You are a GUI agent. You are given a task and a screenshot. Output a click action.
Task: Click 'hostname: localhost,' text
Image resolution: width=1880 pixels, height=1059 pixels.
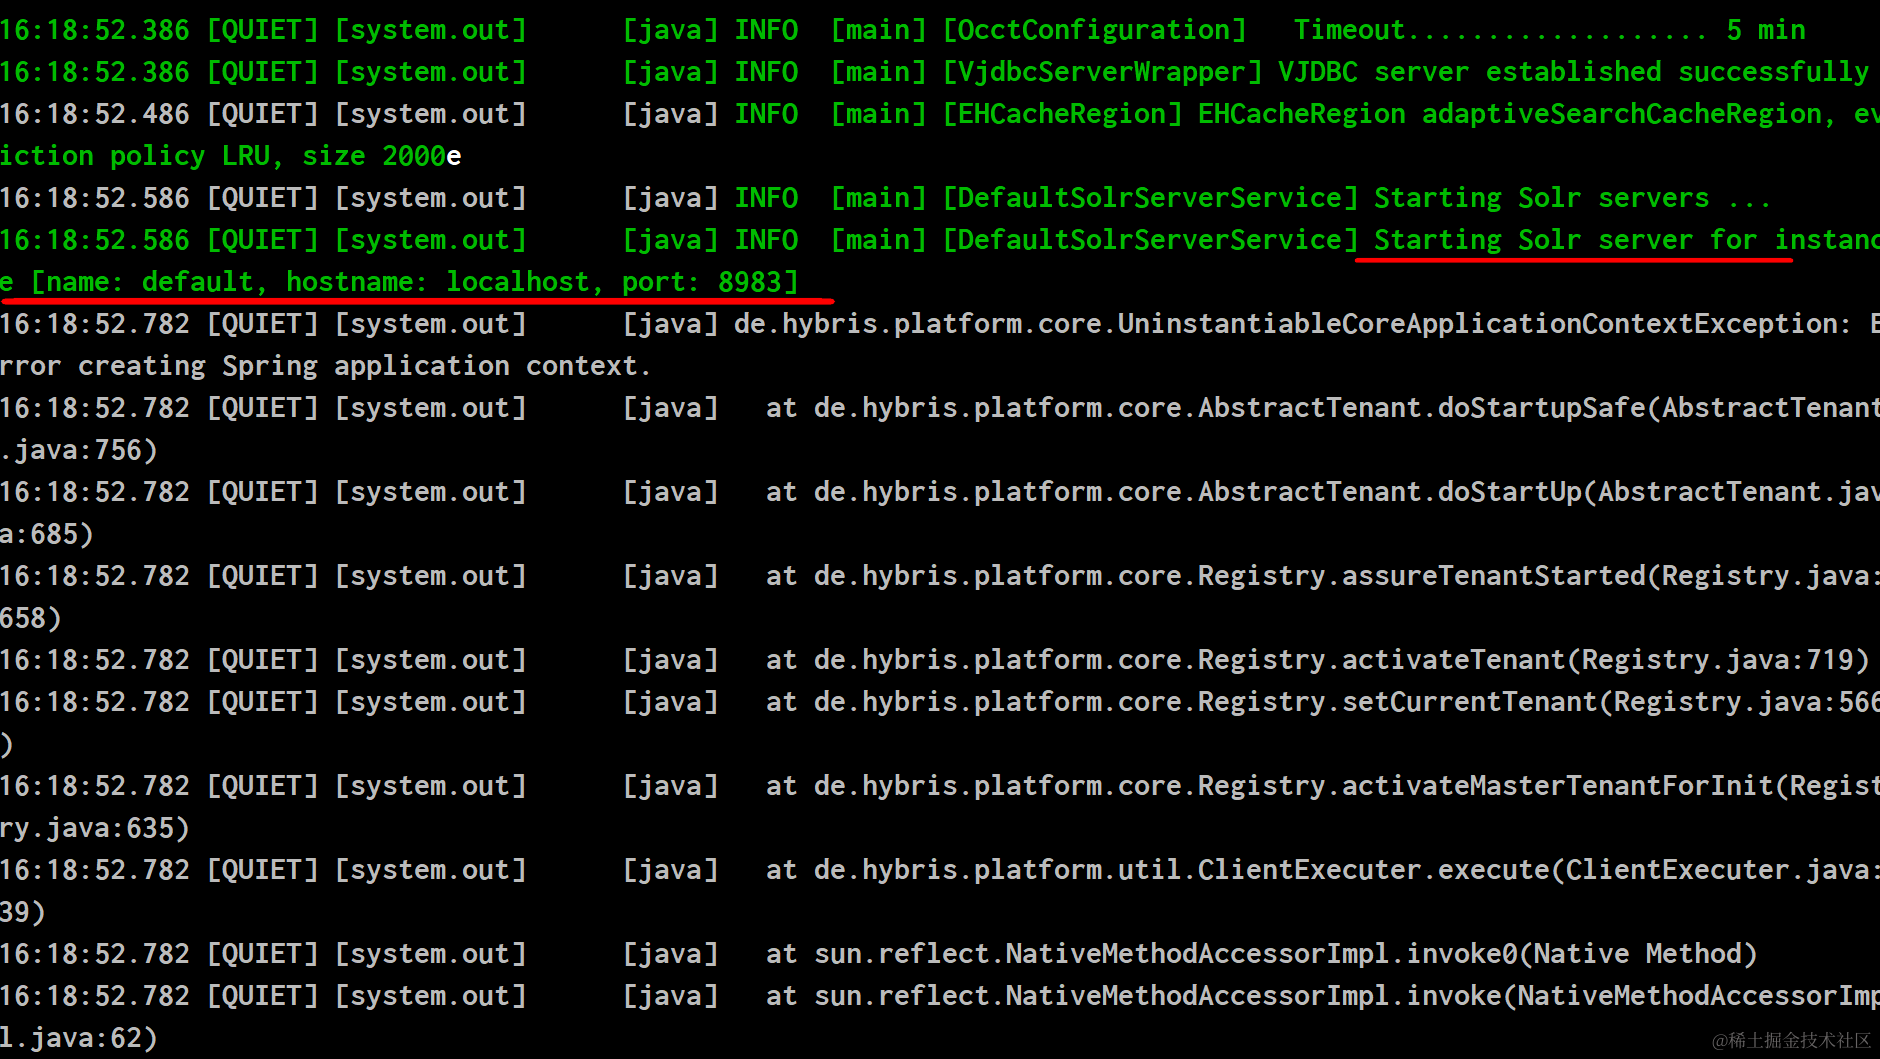[x=446, y=282]
